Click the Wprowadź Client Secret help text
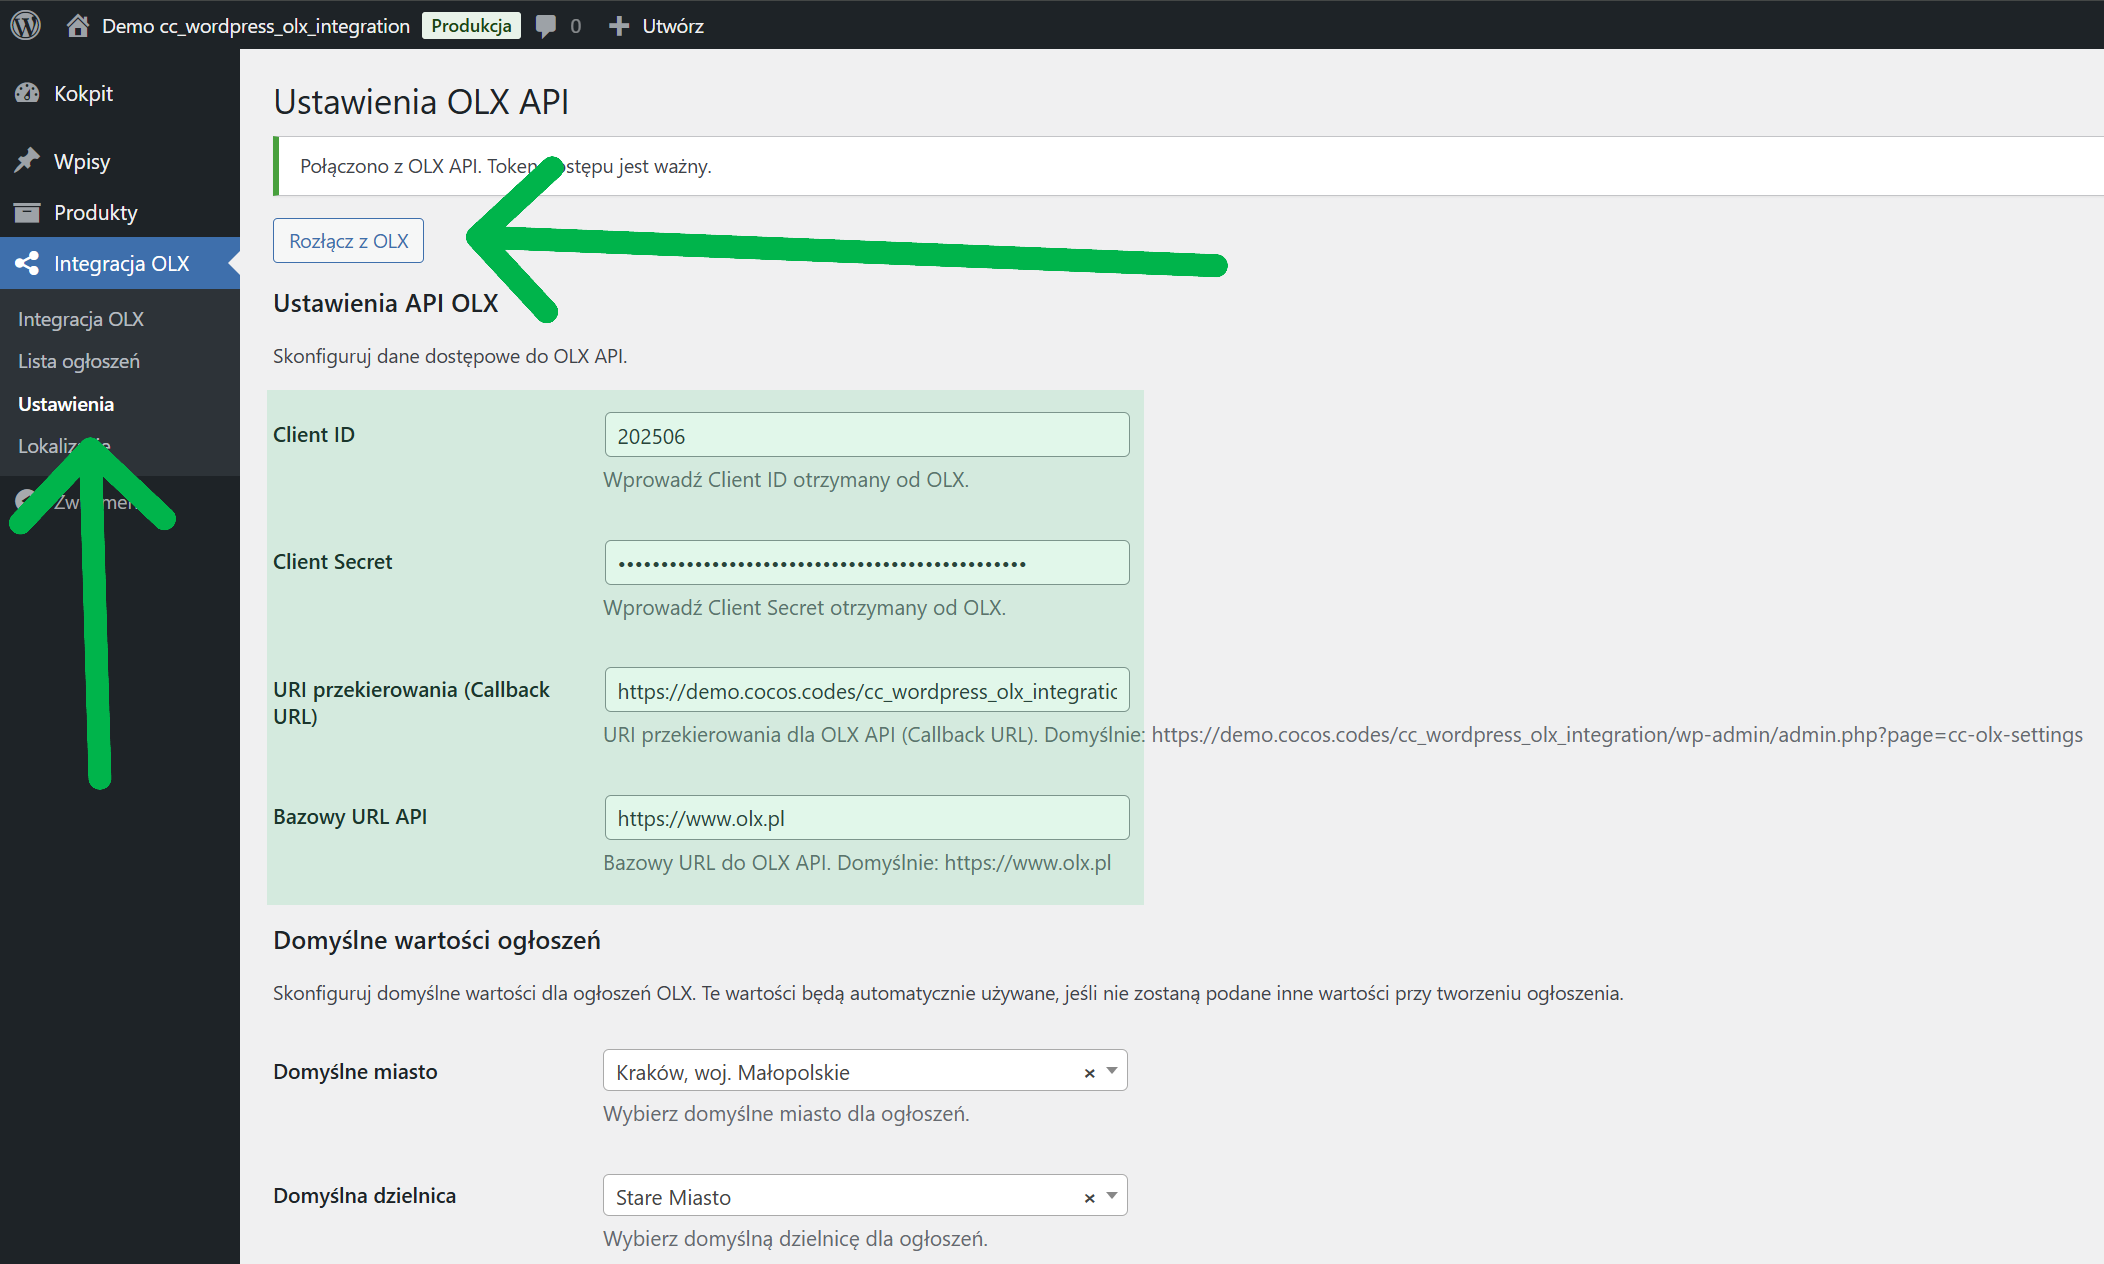The width and height of the screenshot is (2104, 1264). tap(804, 607)
